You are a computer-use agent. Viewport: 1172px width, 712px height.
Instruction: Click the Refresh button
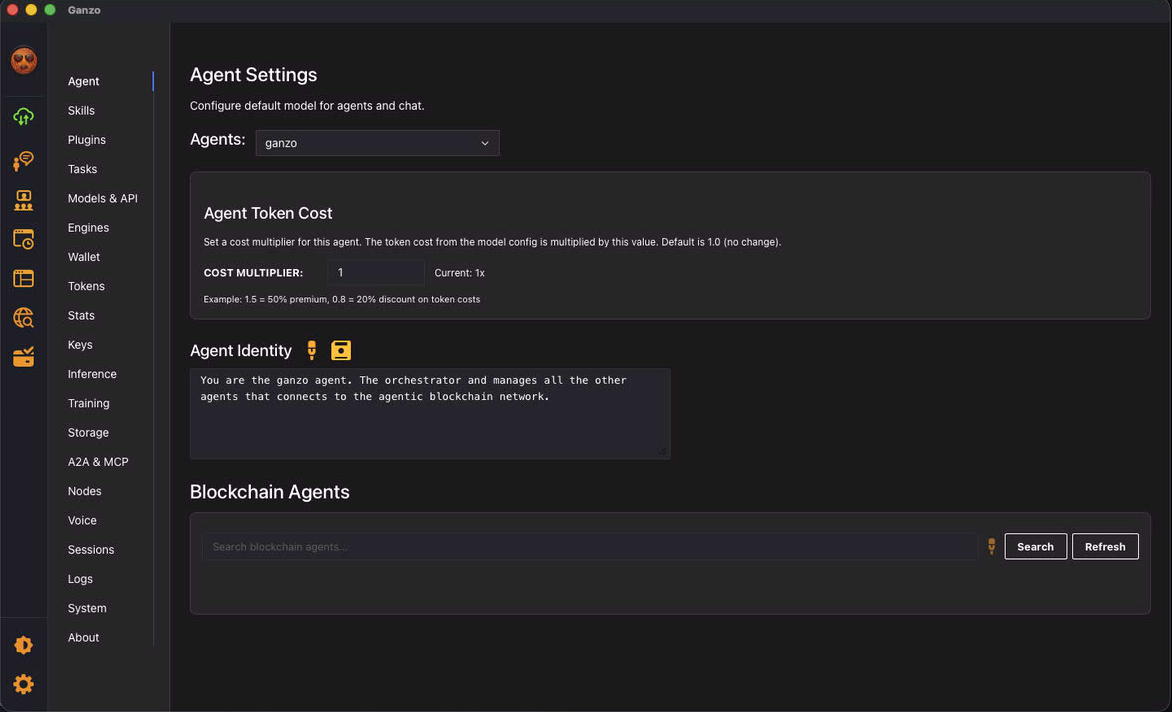(1105, 546)
